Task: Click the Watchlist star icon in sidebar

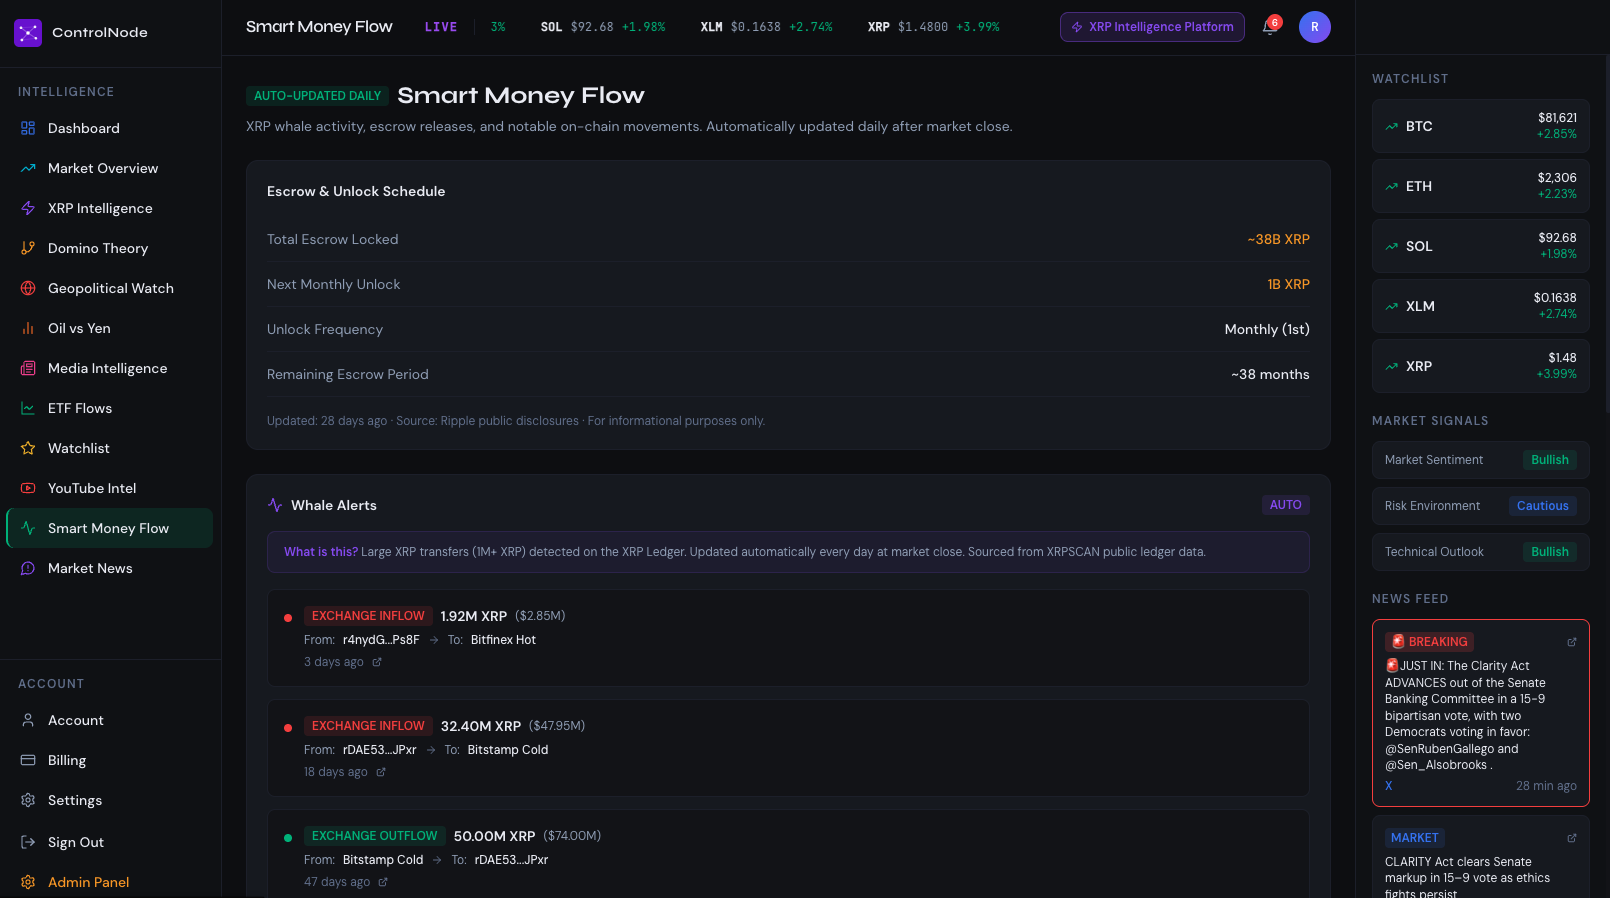Action: (28, 448)
